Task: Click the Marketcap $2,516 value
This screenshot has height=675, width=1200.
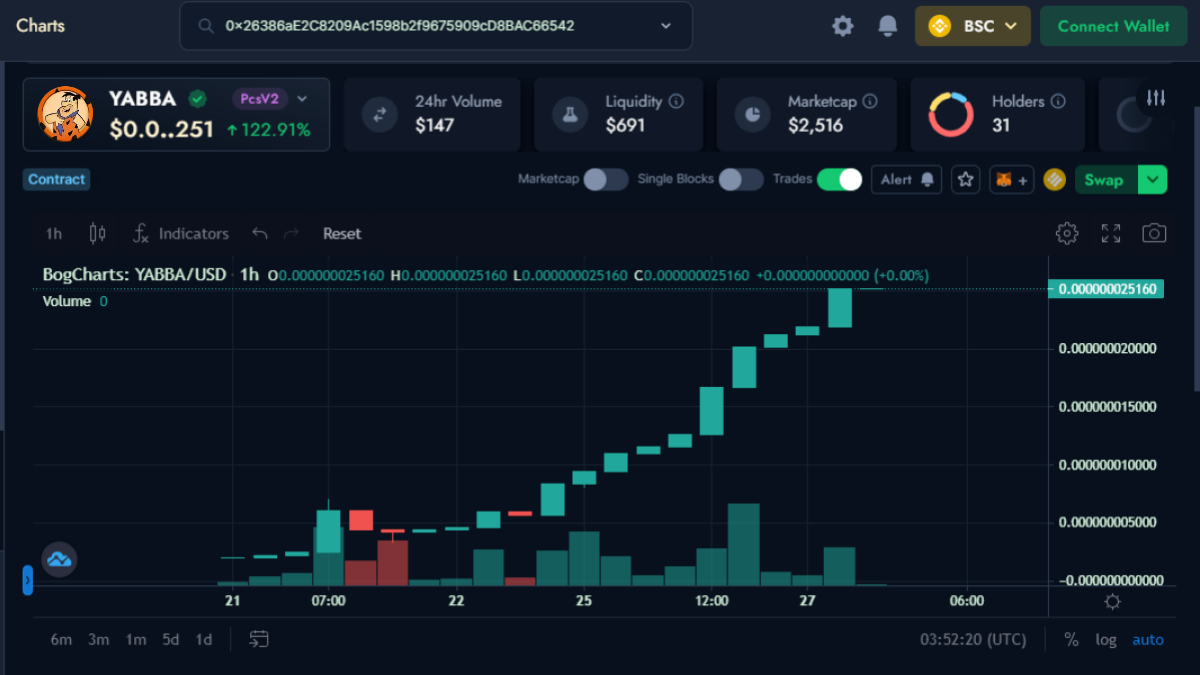Action: click(816, 125)
